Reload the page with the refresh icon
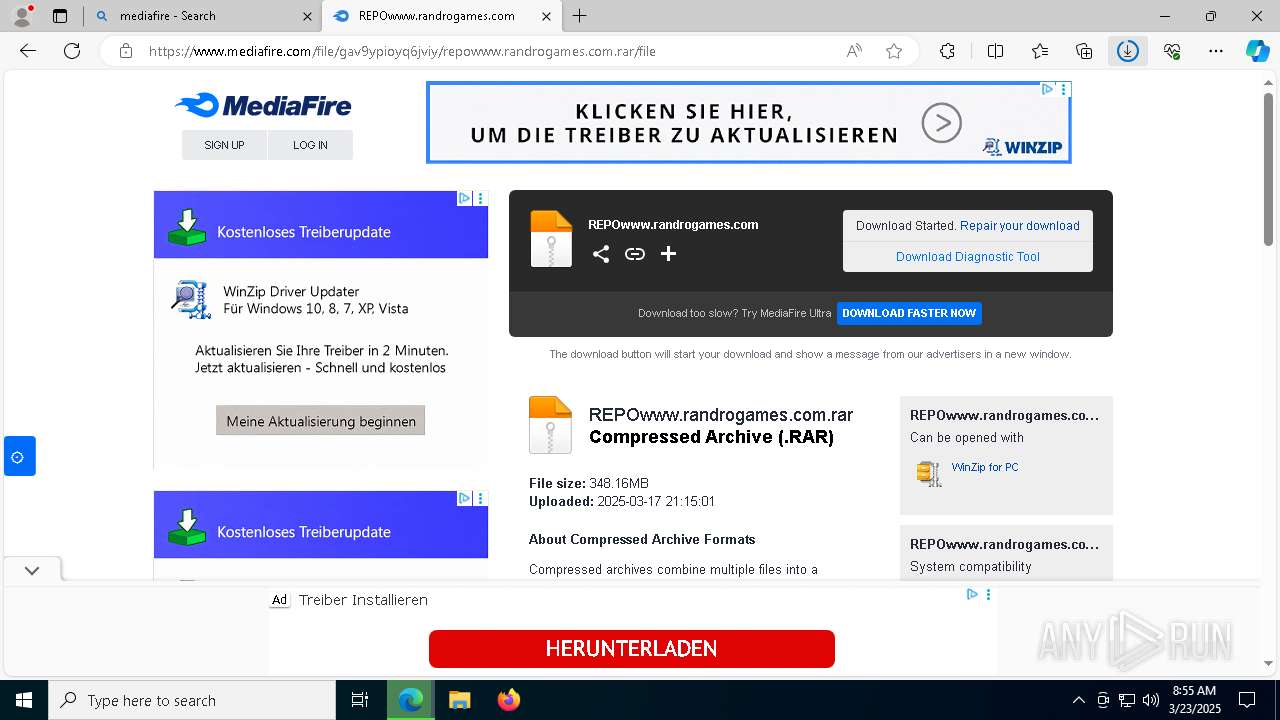The image size is (1280, 720). [72, 51]
